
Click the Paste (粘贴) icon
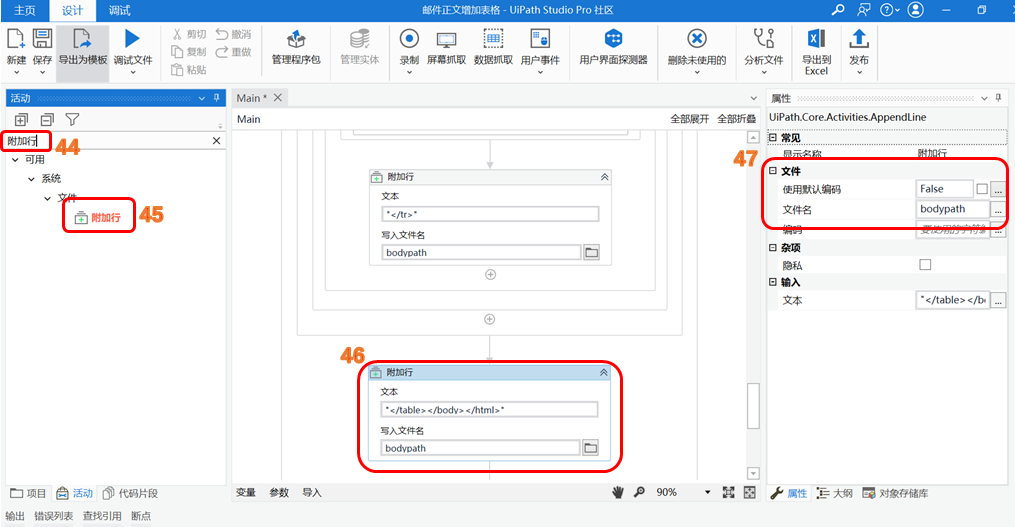[x=177, y=69]
